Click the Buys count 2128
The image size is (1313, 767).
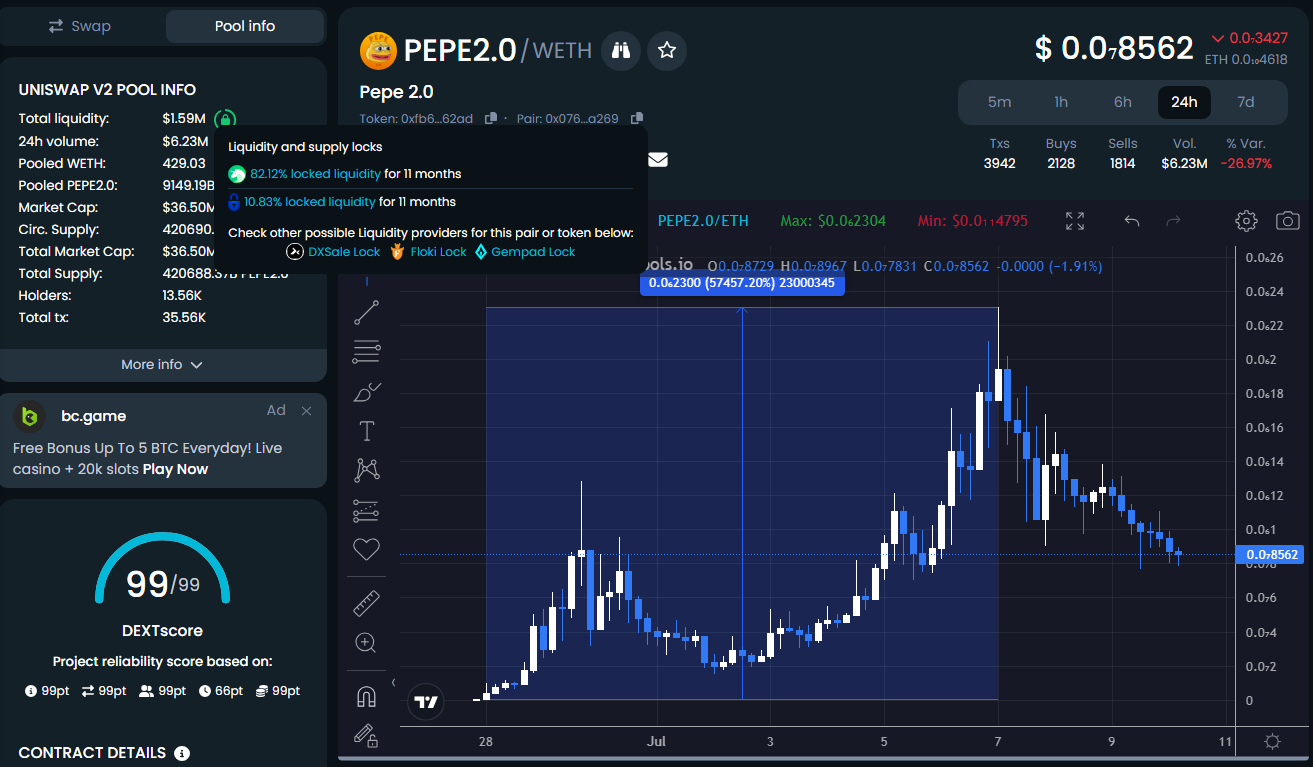(1061, 163)
